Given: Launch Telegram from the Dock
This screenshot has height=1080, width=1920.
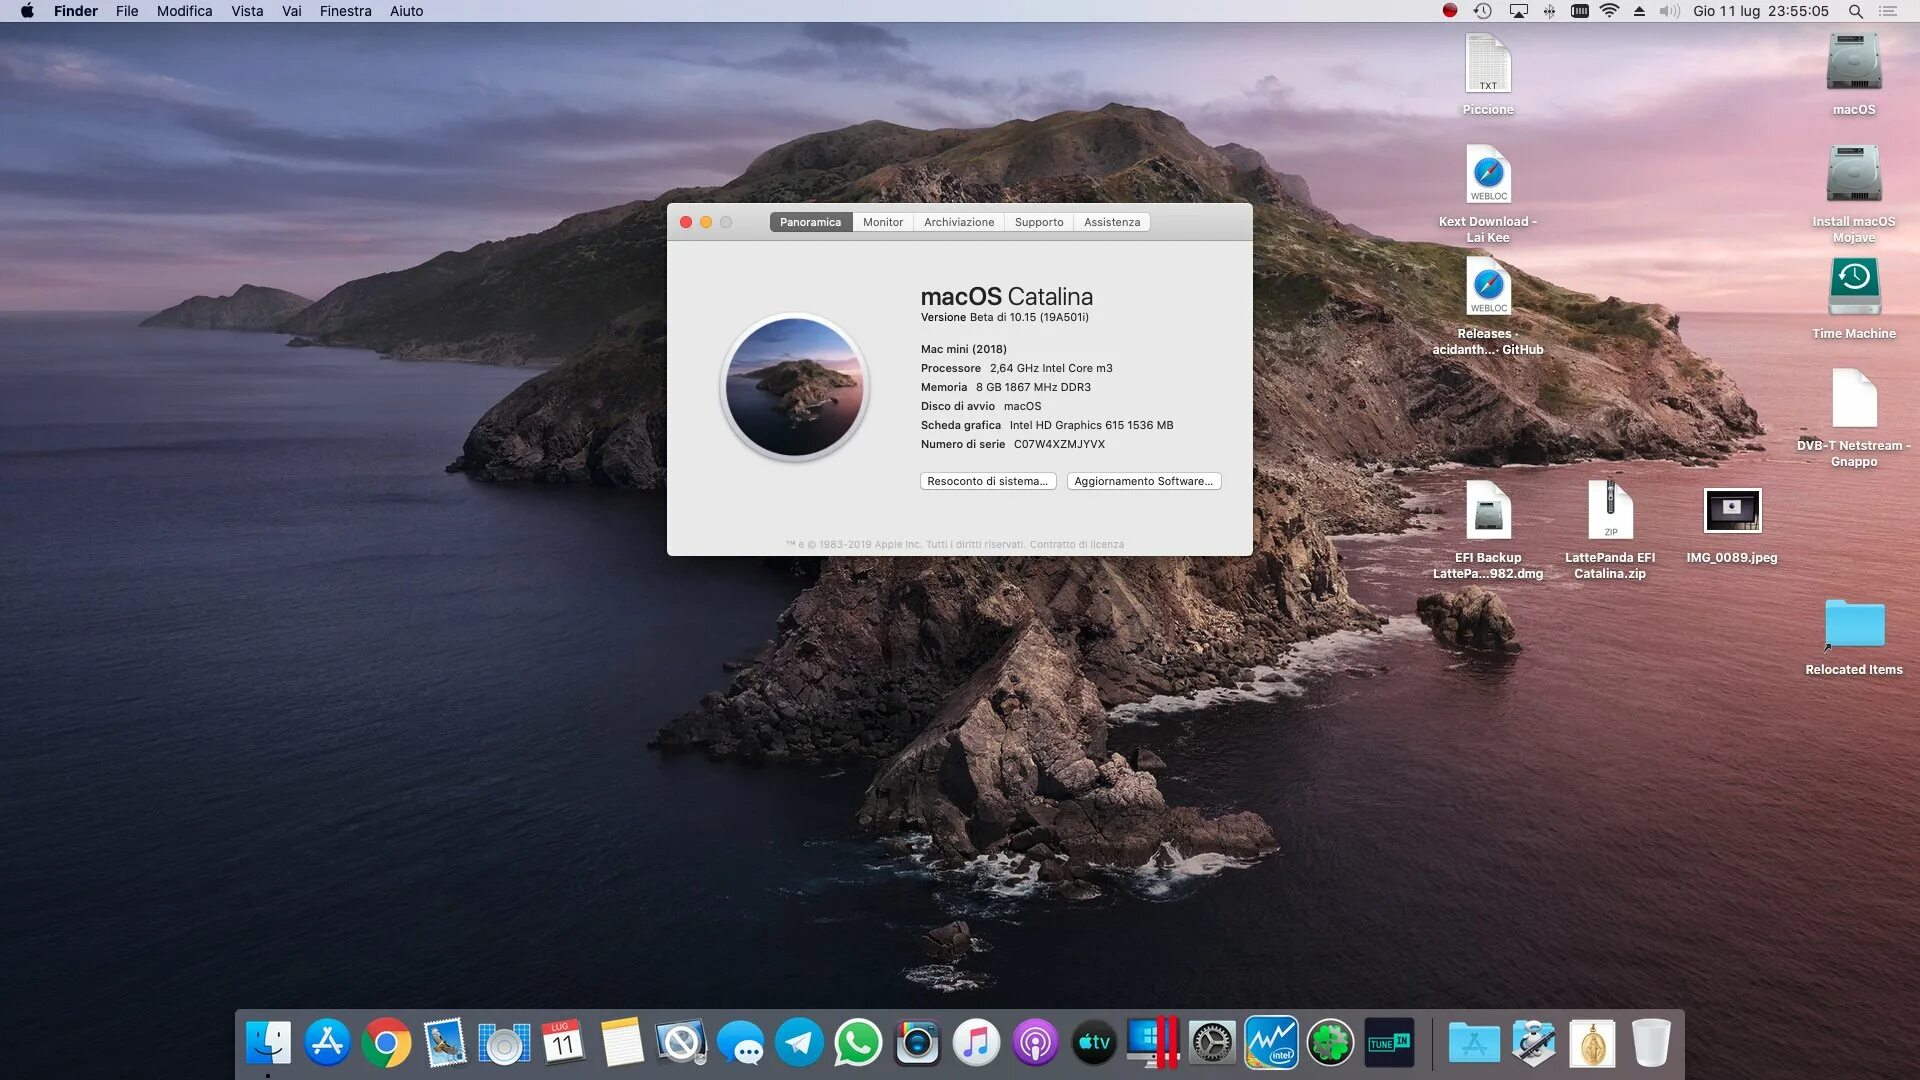Looking at the screenshot, I should click(799, 1044).
